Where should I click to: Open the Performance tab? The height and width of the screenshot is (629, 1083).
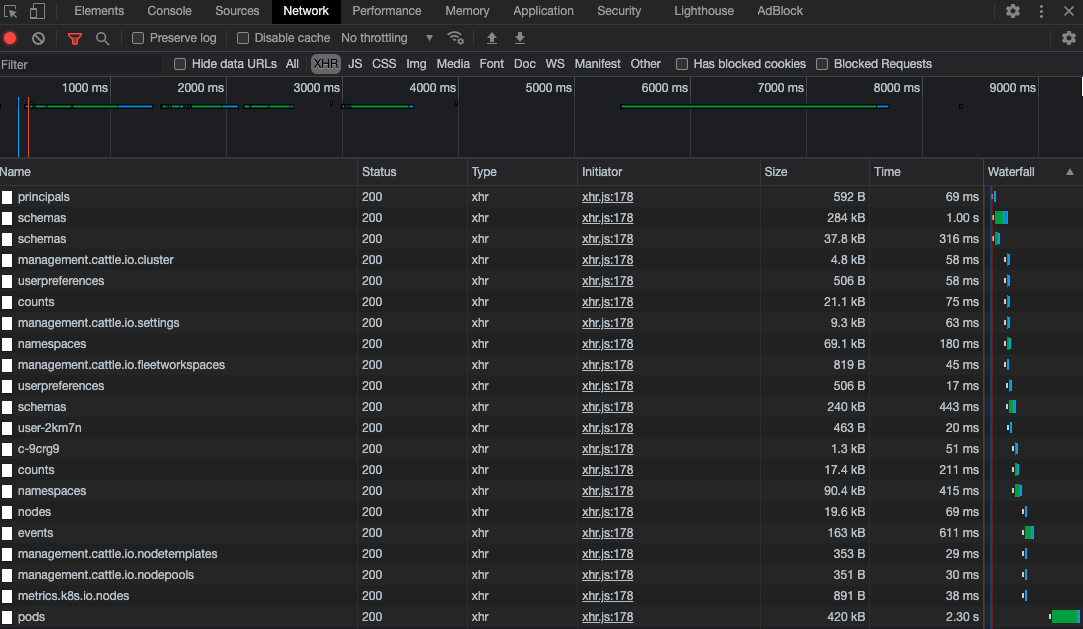point(387,11)
